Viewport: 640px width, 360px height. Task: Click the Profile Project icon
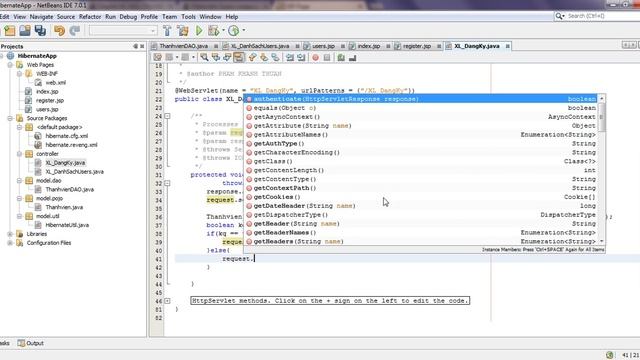tap(233, 31)
